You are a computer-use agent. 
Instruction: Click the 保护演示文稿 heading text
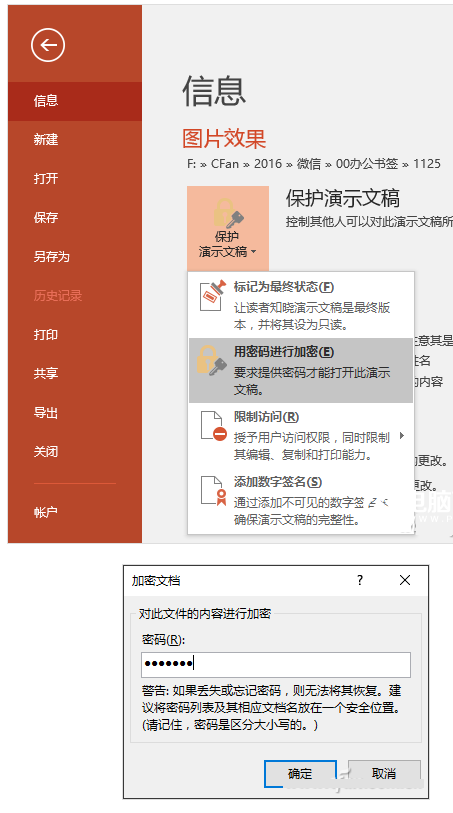coord(343,199)
